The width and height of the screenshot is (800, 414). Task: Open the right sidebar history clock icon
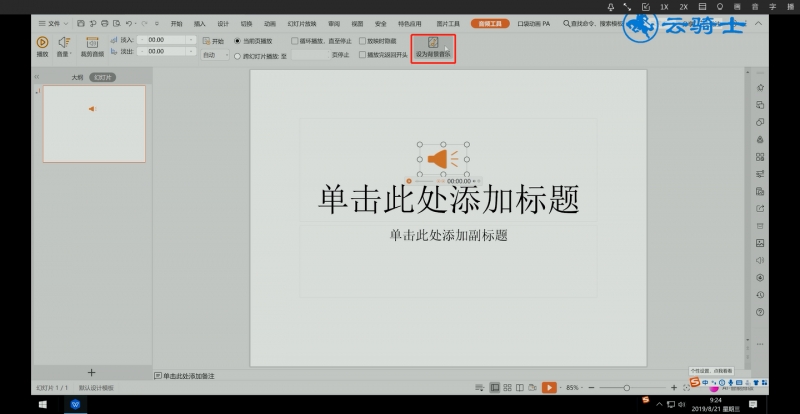pos(760,295)
